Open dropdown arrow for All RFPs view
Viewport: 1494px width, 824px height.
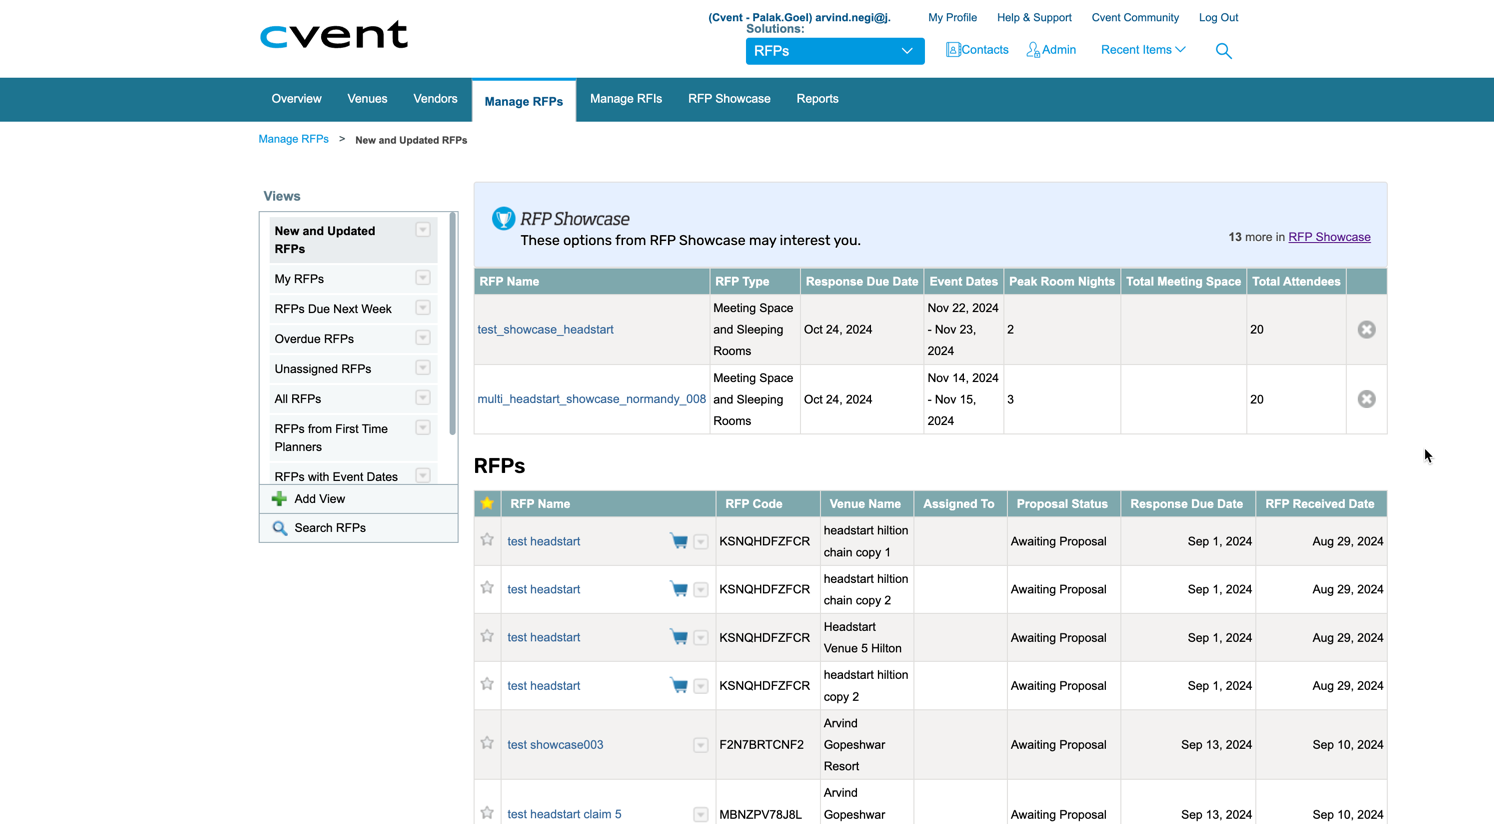point(423,398)
